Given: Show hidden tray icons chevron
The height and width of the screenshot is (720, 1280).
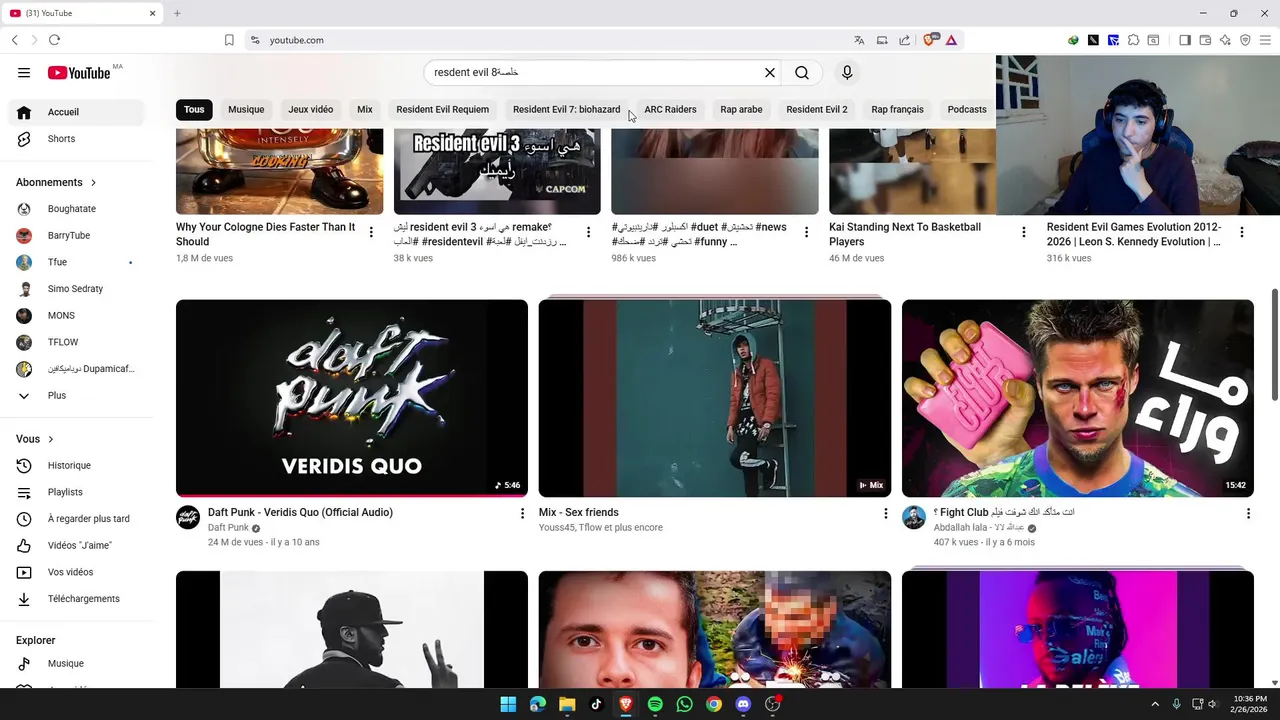Looking at the screenshot, I should [x=1155, y=704].
